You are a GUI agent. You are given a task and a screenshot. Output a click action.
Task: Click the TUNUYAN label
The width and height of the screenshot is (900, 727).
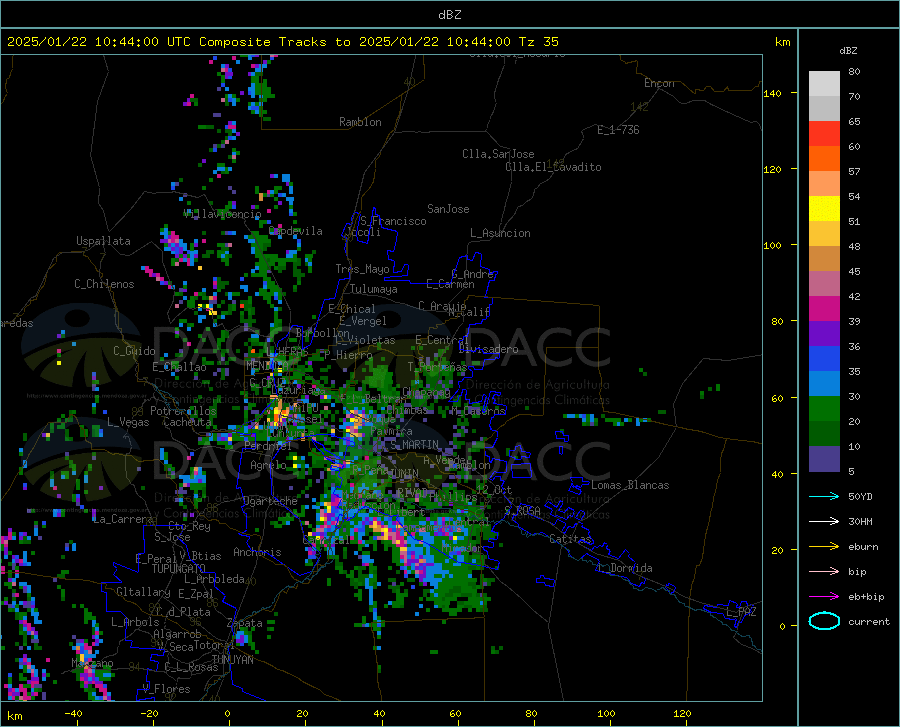tap(232, 660)
